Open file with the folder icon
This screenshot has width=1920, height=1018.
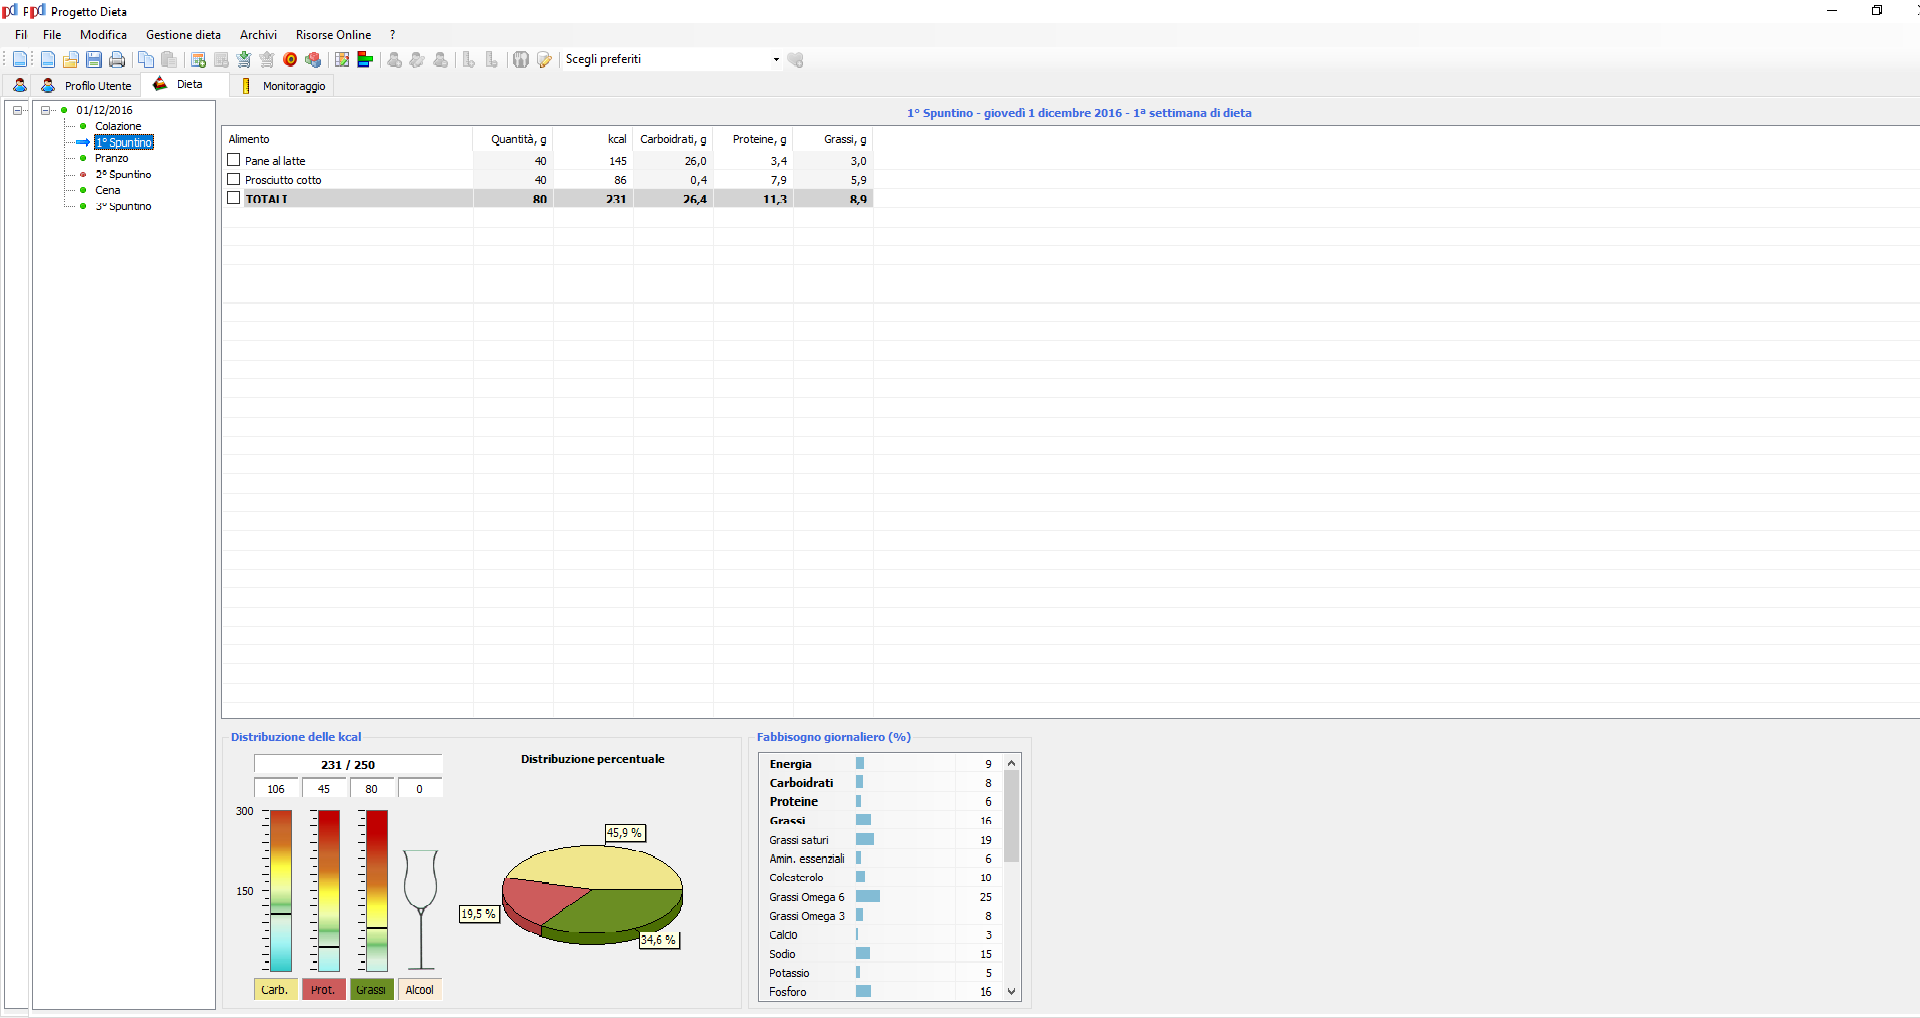pos(71,60)
